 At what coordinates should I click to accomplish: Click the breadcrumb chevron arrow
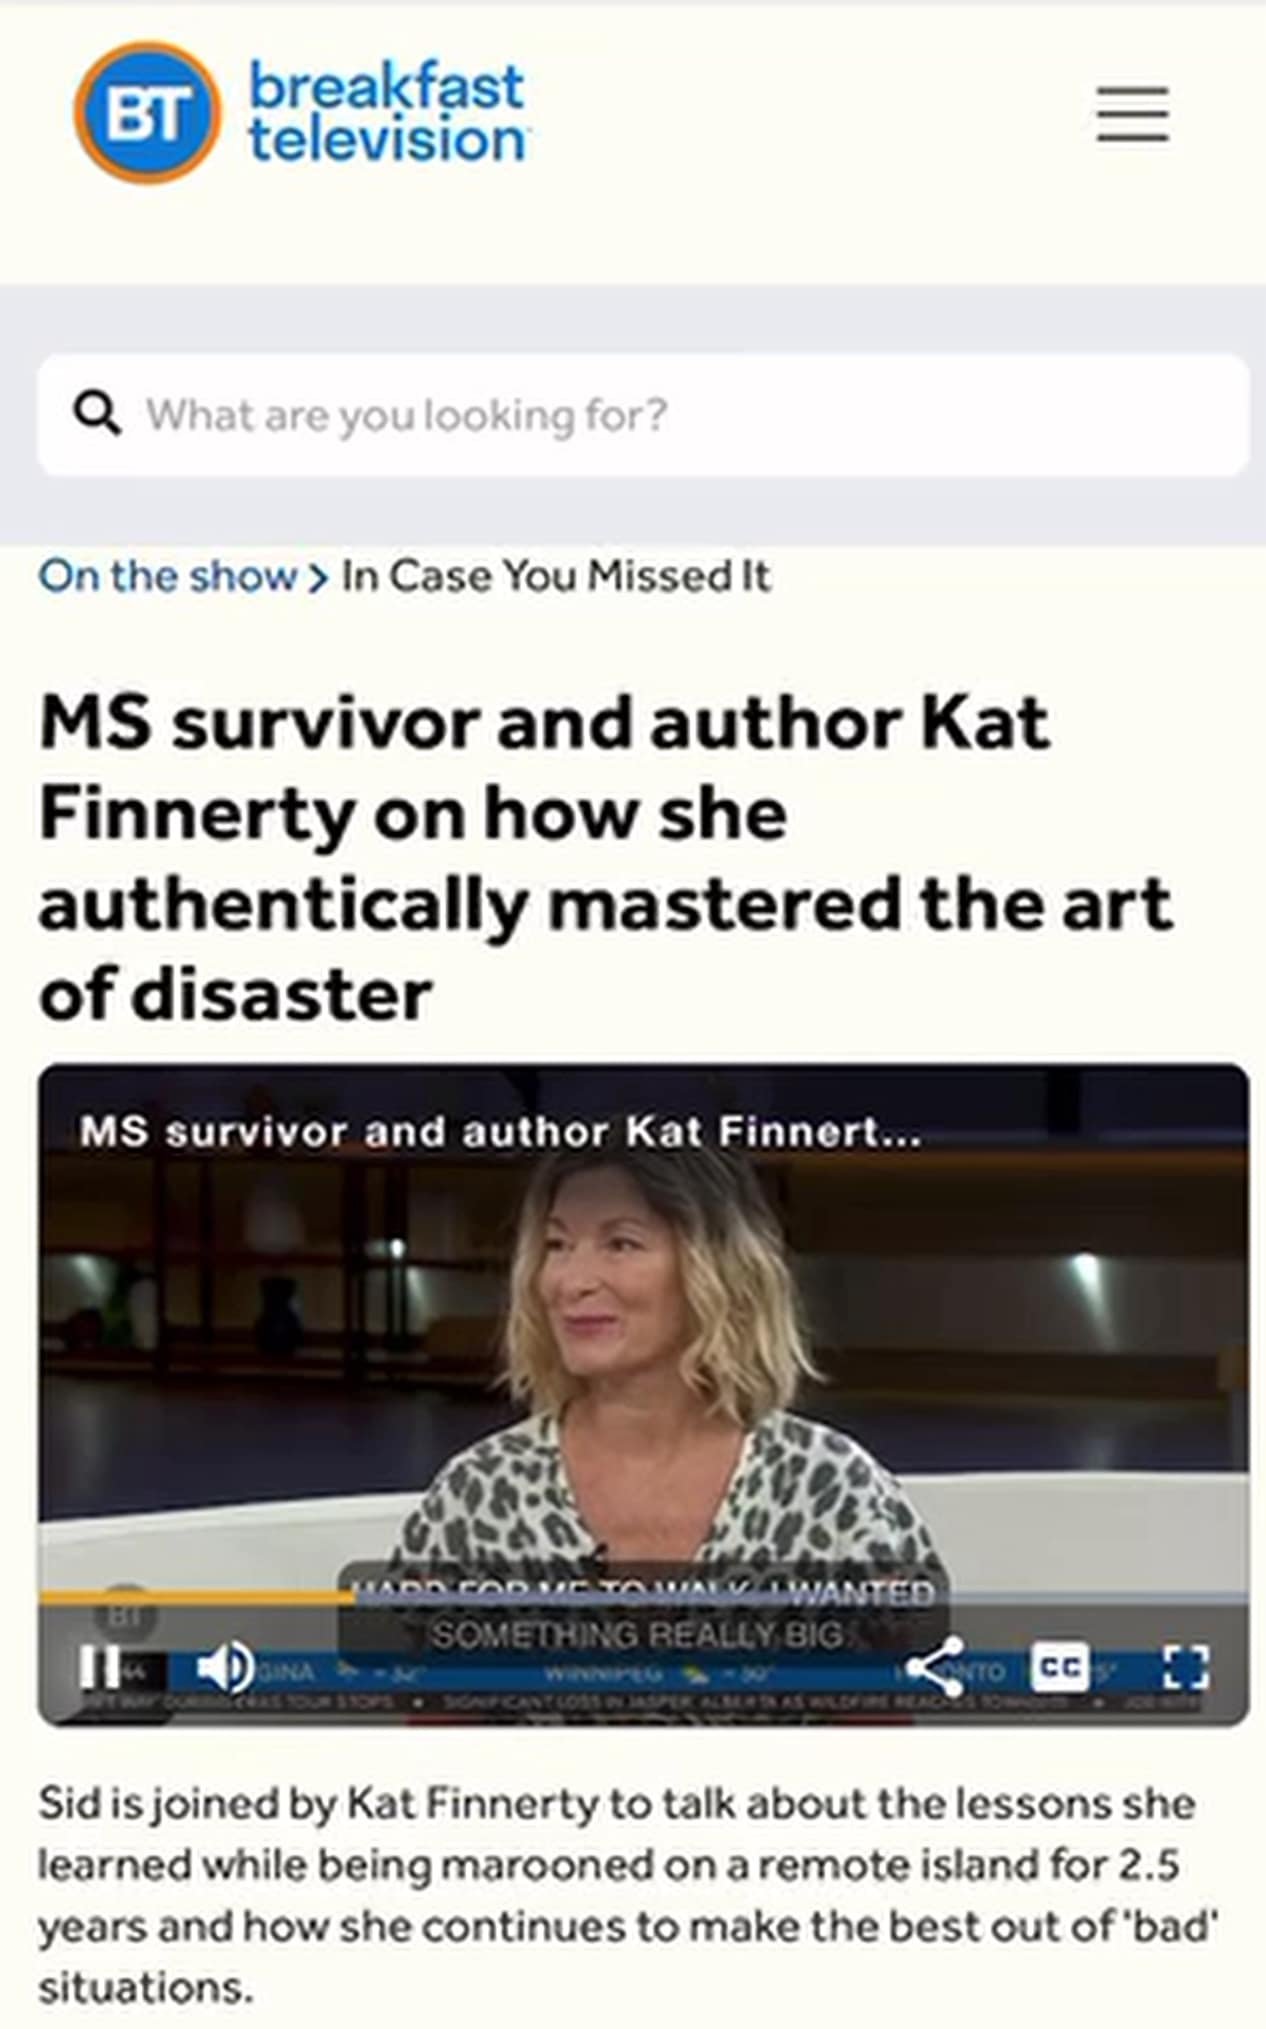pyautogui.click(x=318, y=579)
